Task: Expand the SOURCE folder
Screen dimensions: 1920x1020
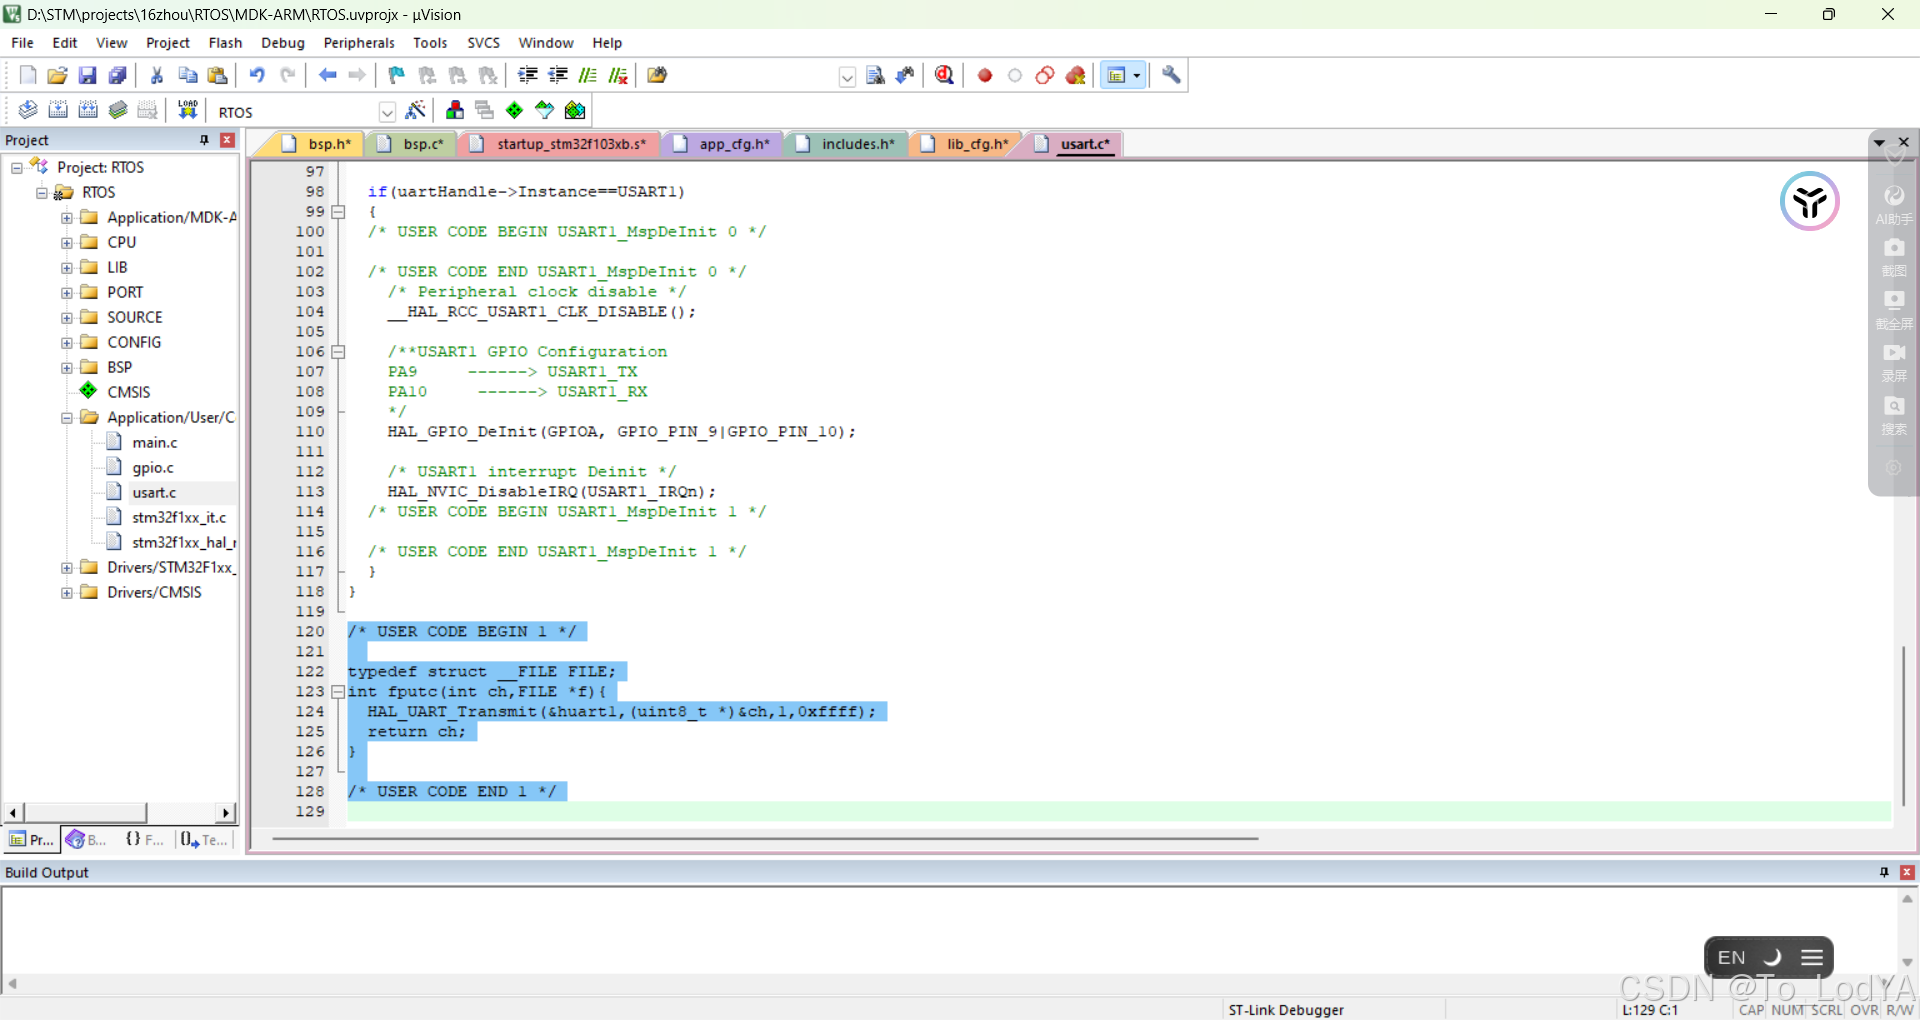Action: tap(67, 318)
